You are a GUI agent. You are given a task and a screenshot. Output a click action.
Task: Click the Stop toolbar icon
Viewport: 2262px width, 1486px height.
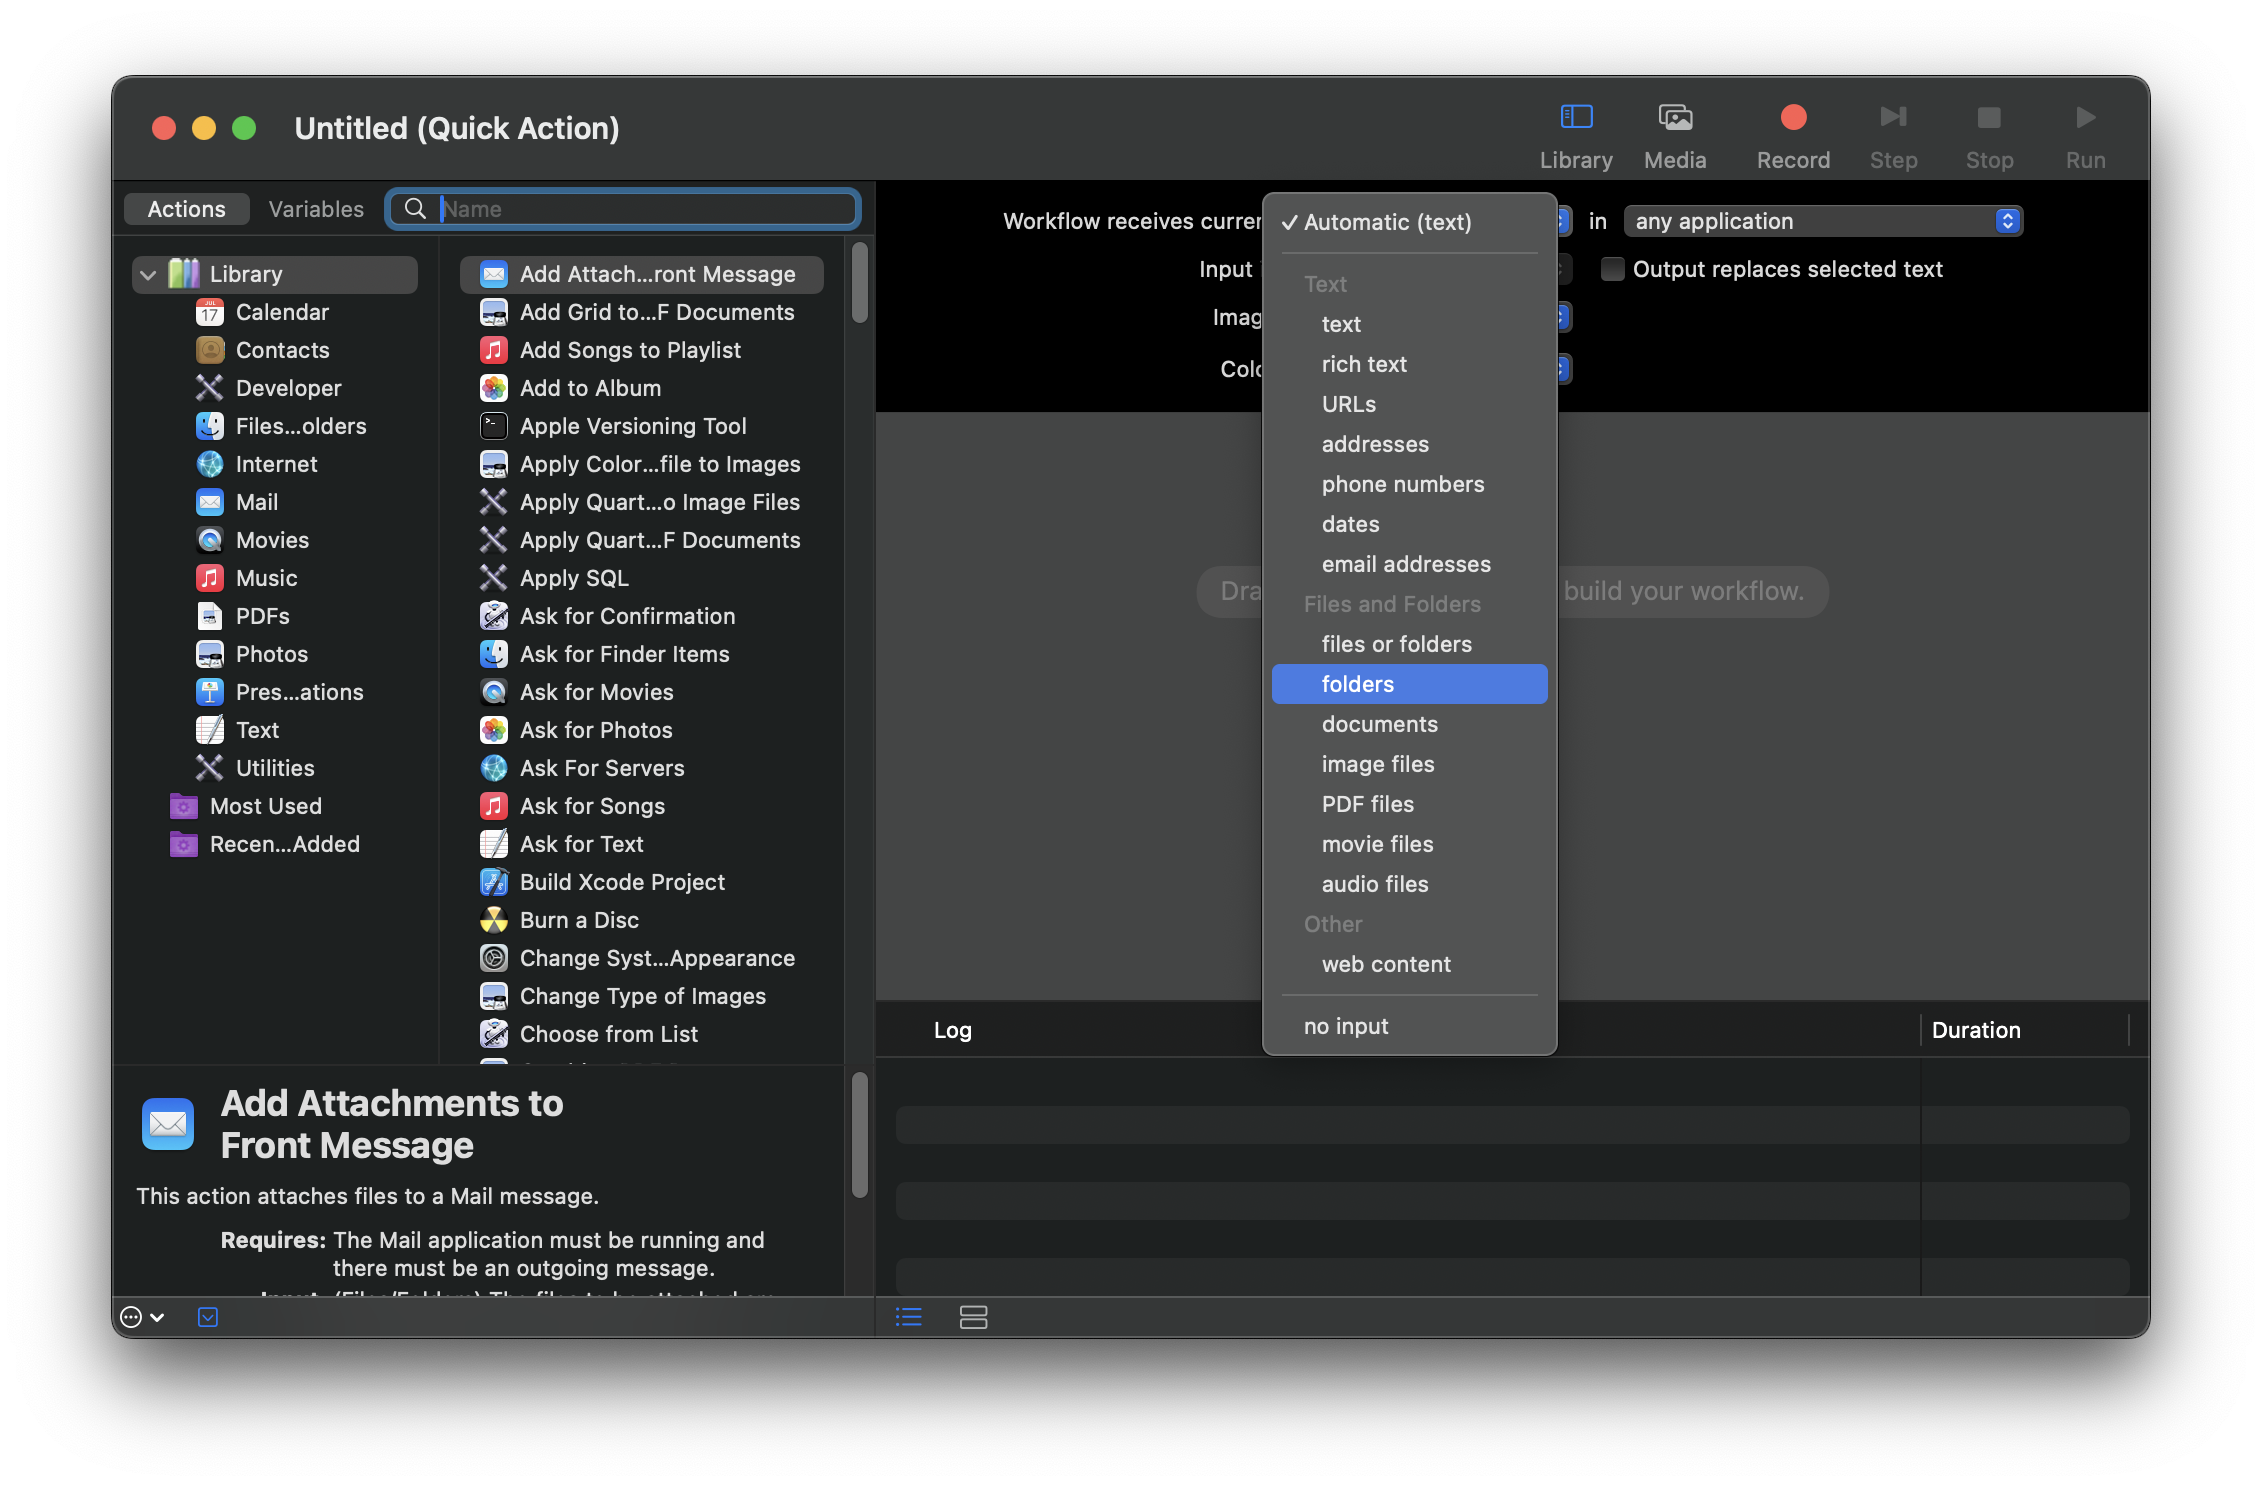point(1989,118)
